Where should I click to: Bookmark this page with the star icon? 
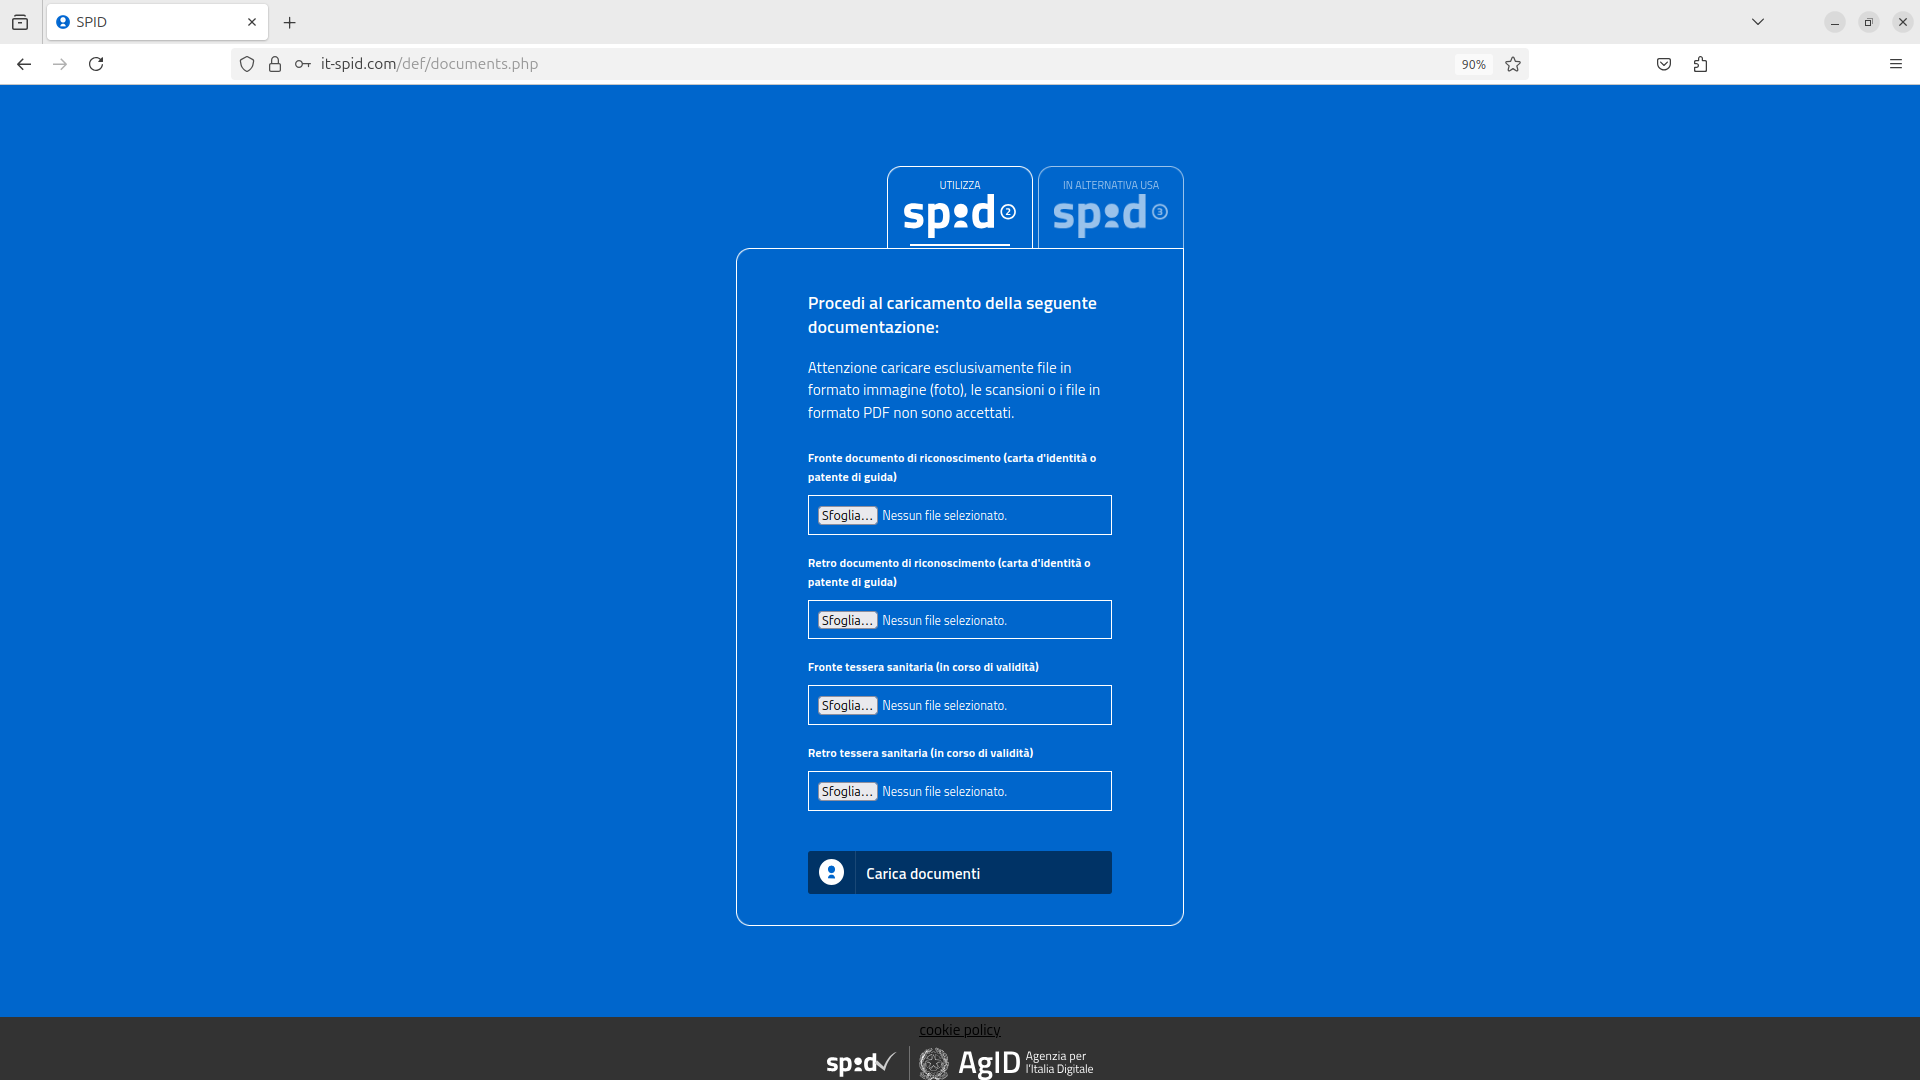1513,64
